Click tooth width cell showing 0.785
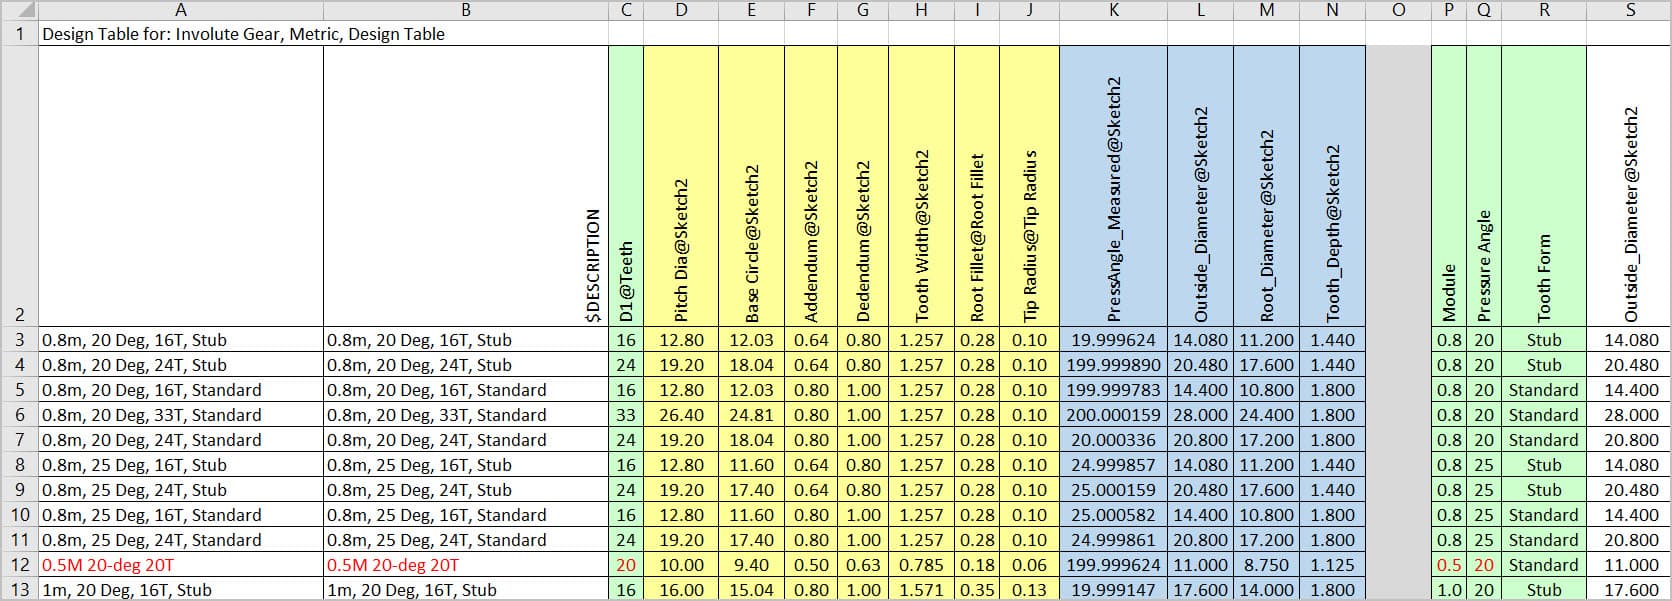The image size is (1672, 601). tap(921, 565)
